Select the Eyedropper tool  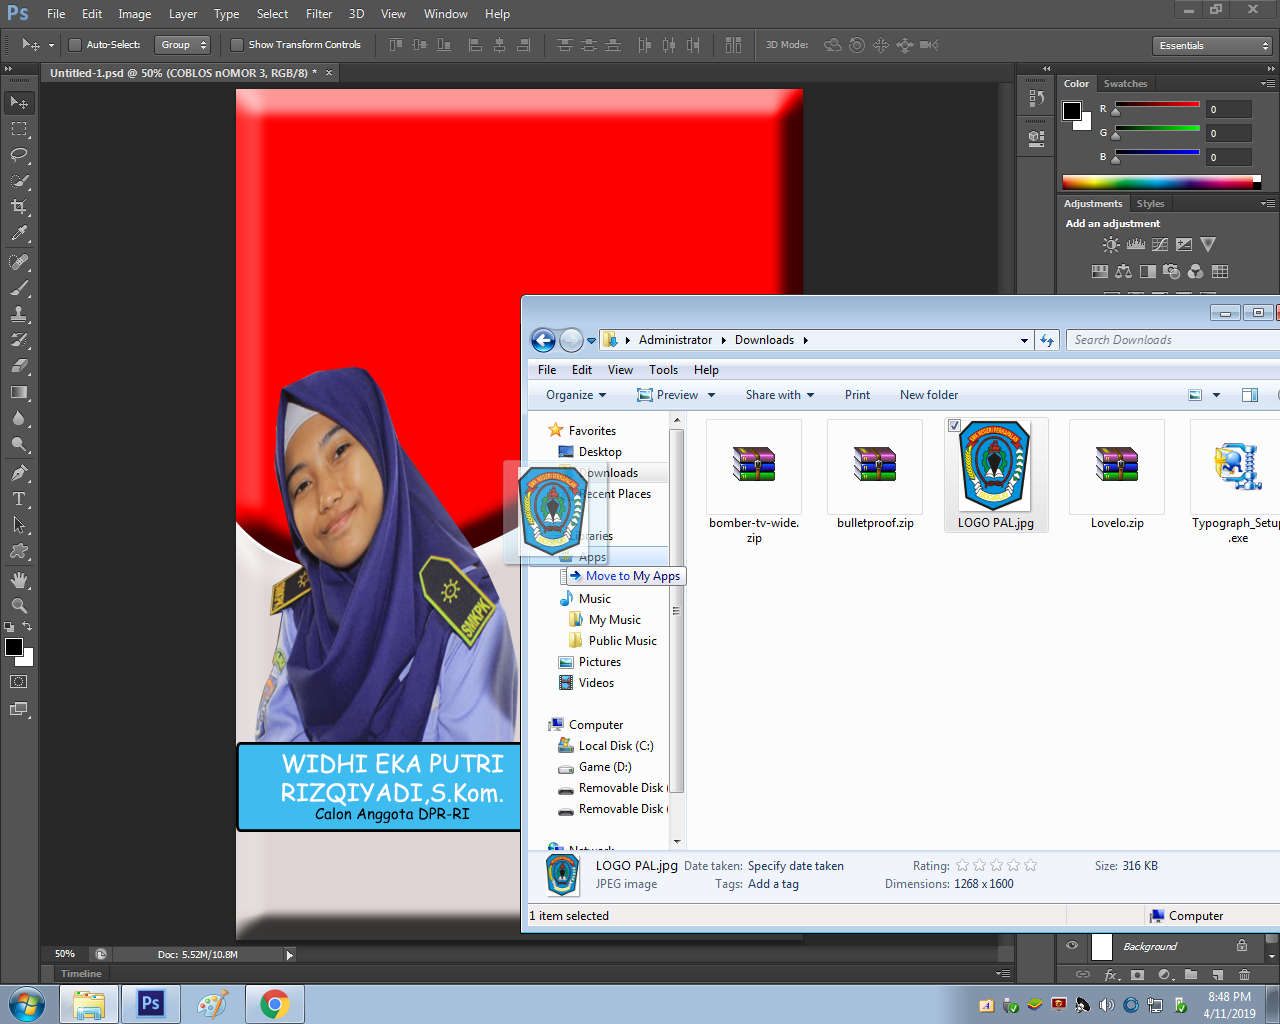coord(19,233)
